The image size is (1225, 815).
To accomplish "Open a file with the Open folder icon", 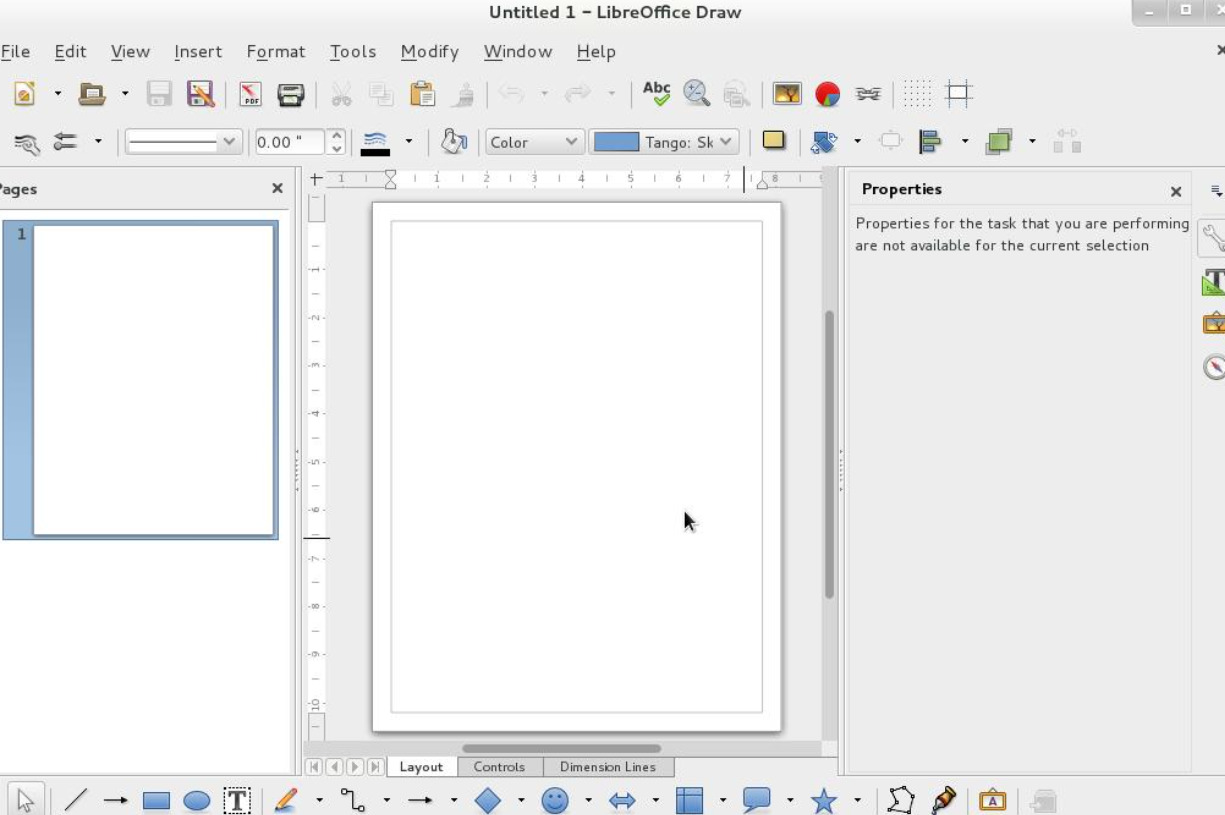I will 92,94.
